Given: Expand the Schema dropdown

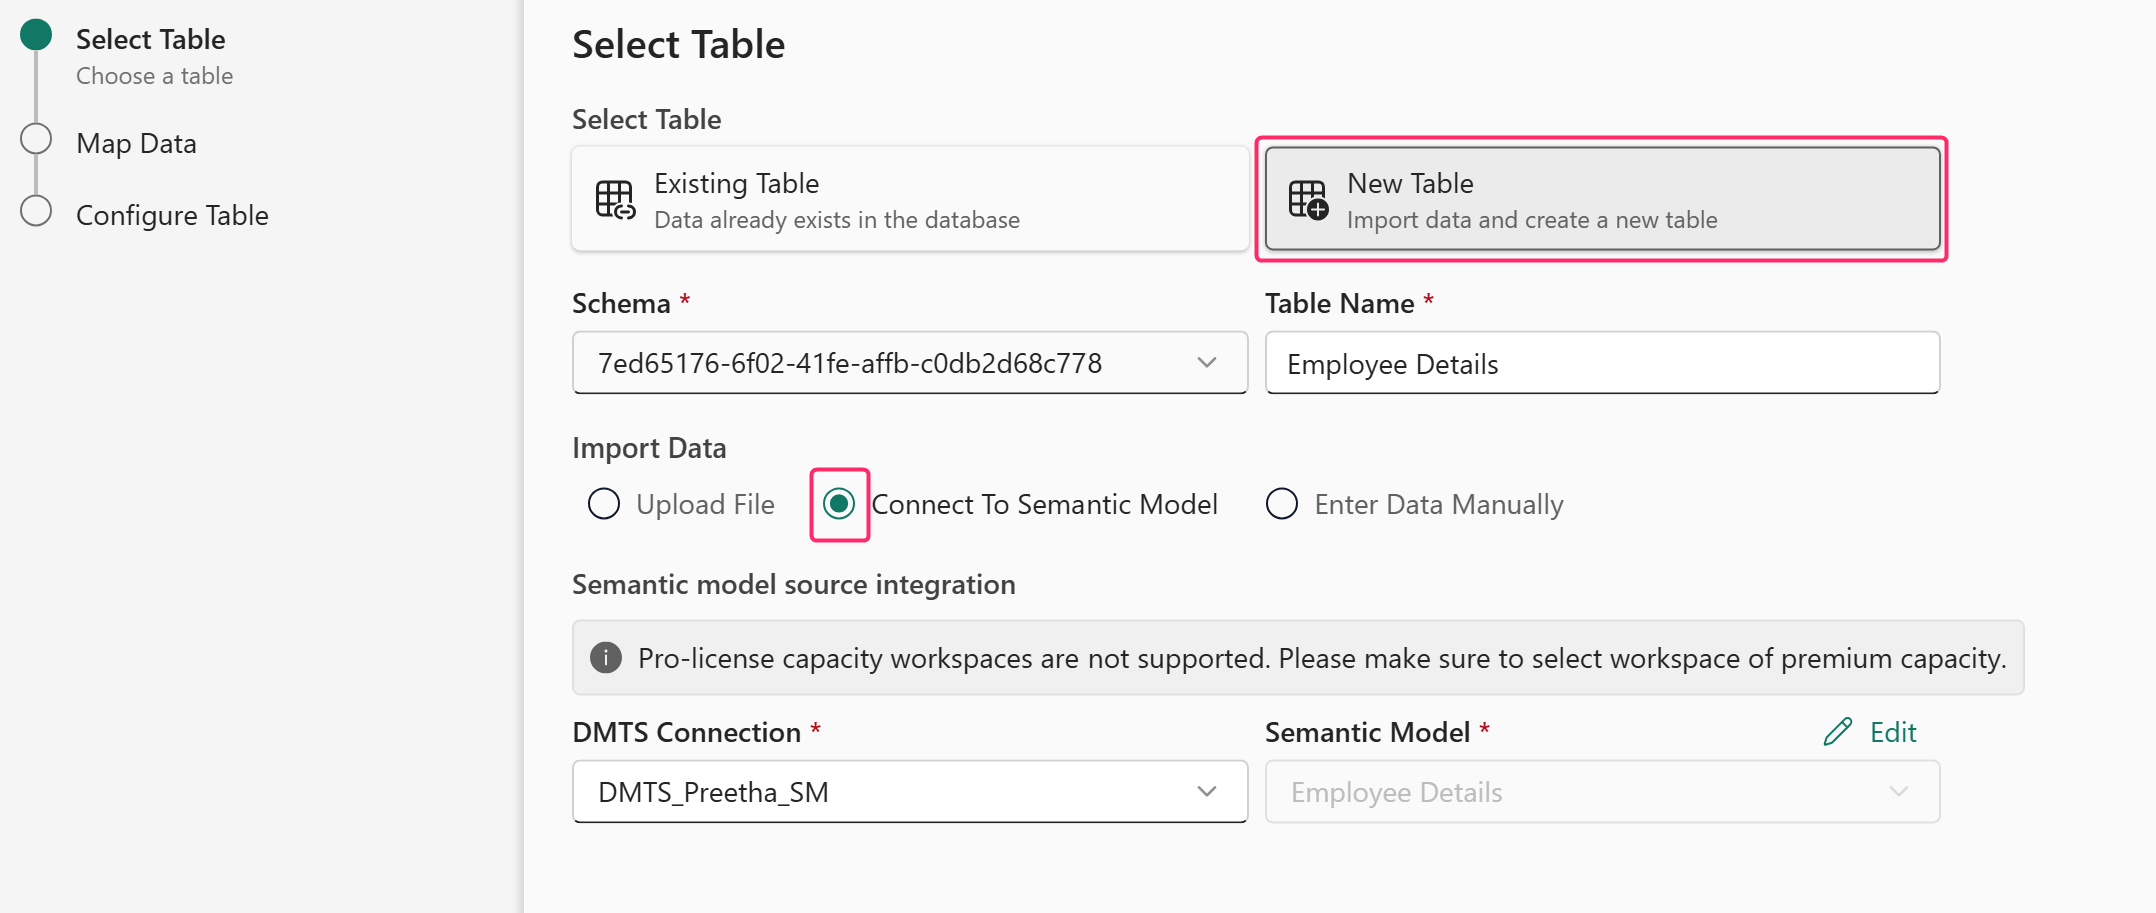Looking at the screenshot, I should point(1206,363).
